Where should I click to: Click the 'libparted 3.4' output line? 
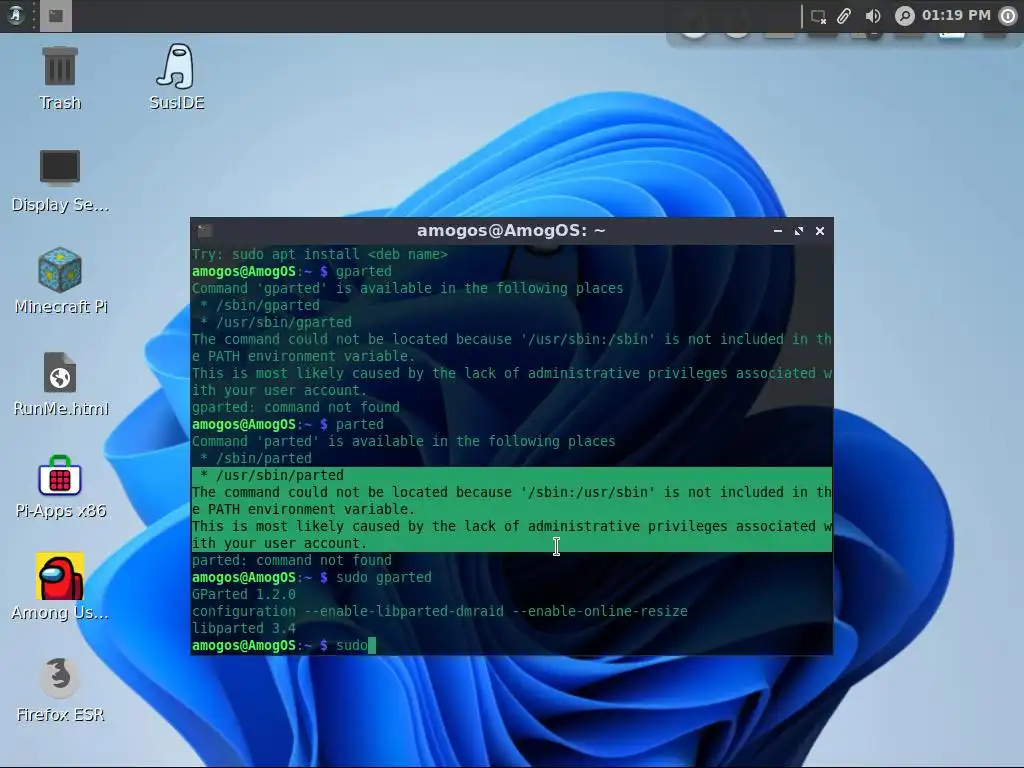point(244,628)
